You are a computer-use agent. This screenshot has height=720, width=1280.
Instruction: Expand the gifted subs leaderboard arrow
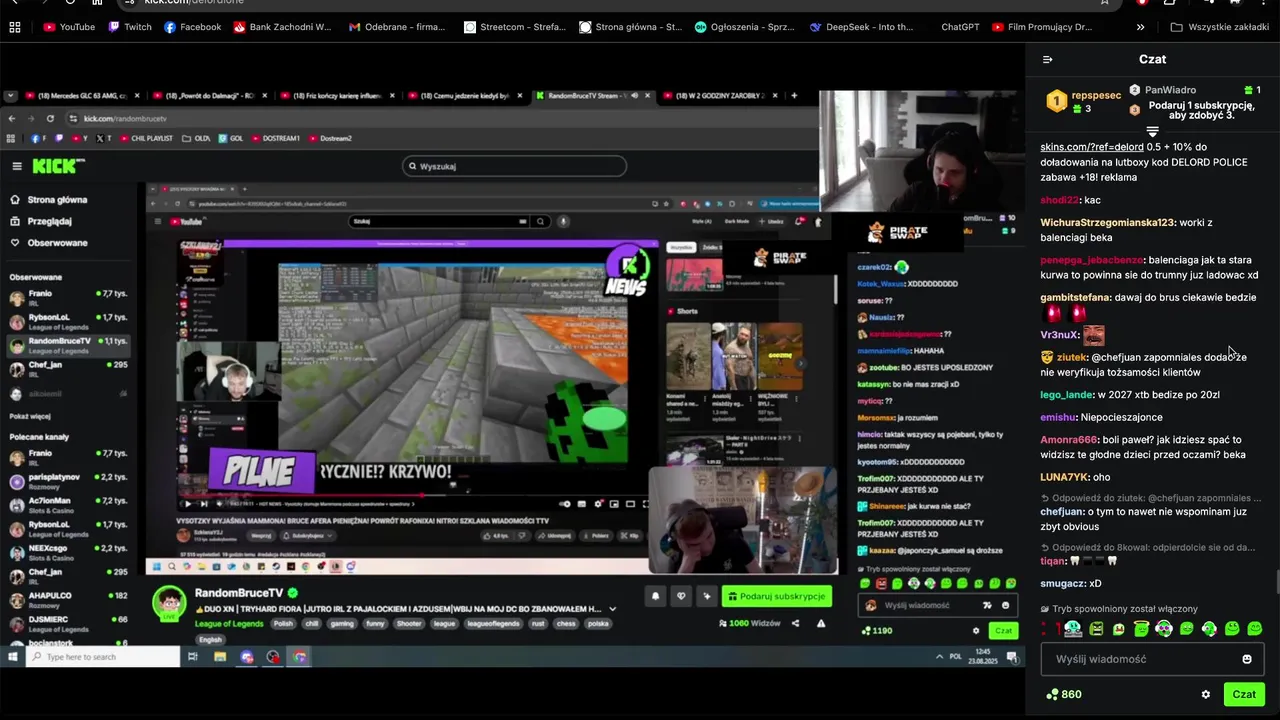tap(1152, 132)
